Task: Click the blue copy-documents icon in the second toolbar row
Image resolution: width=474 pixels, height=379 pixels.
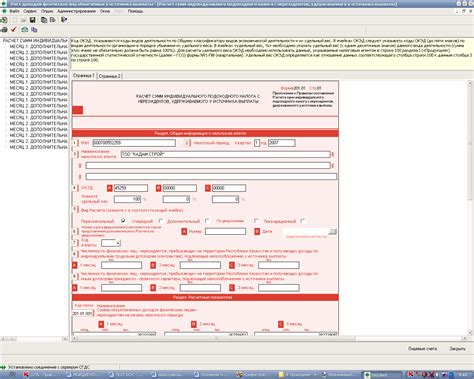Action: [x=34, y=30]
